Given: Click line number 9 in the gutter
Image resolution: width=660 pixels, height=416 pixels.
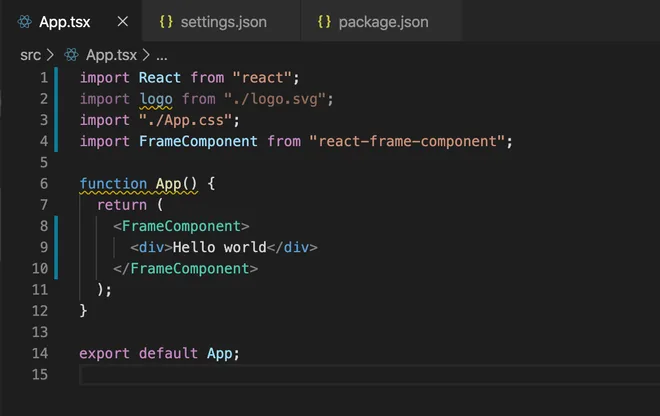Looking at the screenshot, I should point(44,247).
